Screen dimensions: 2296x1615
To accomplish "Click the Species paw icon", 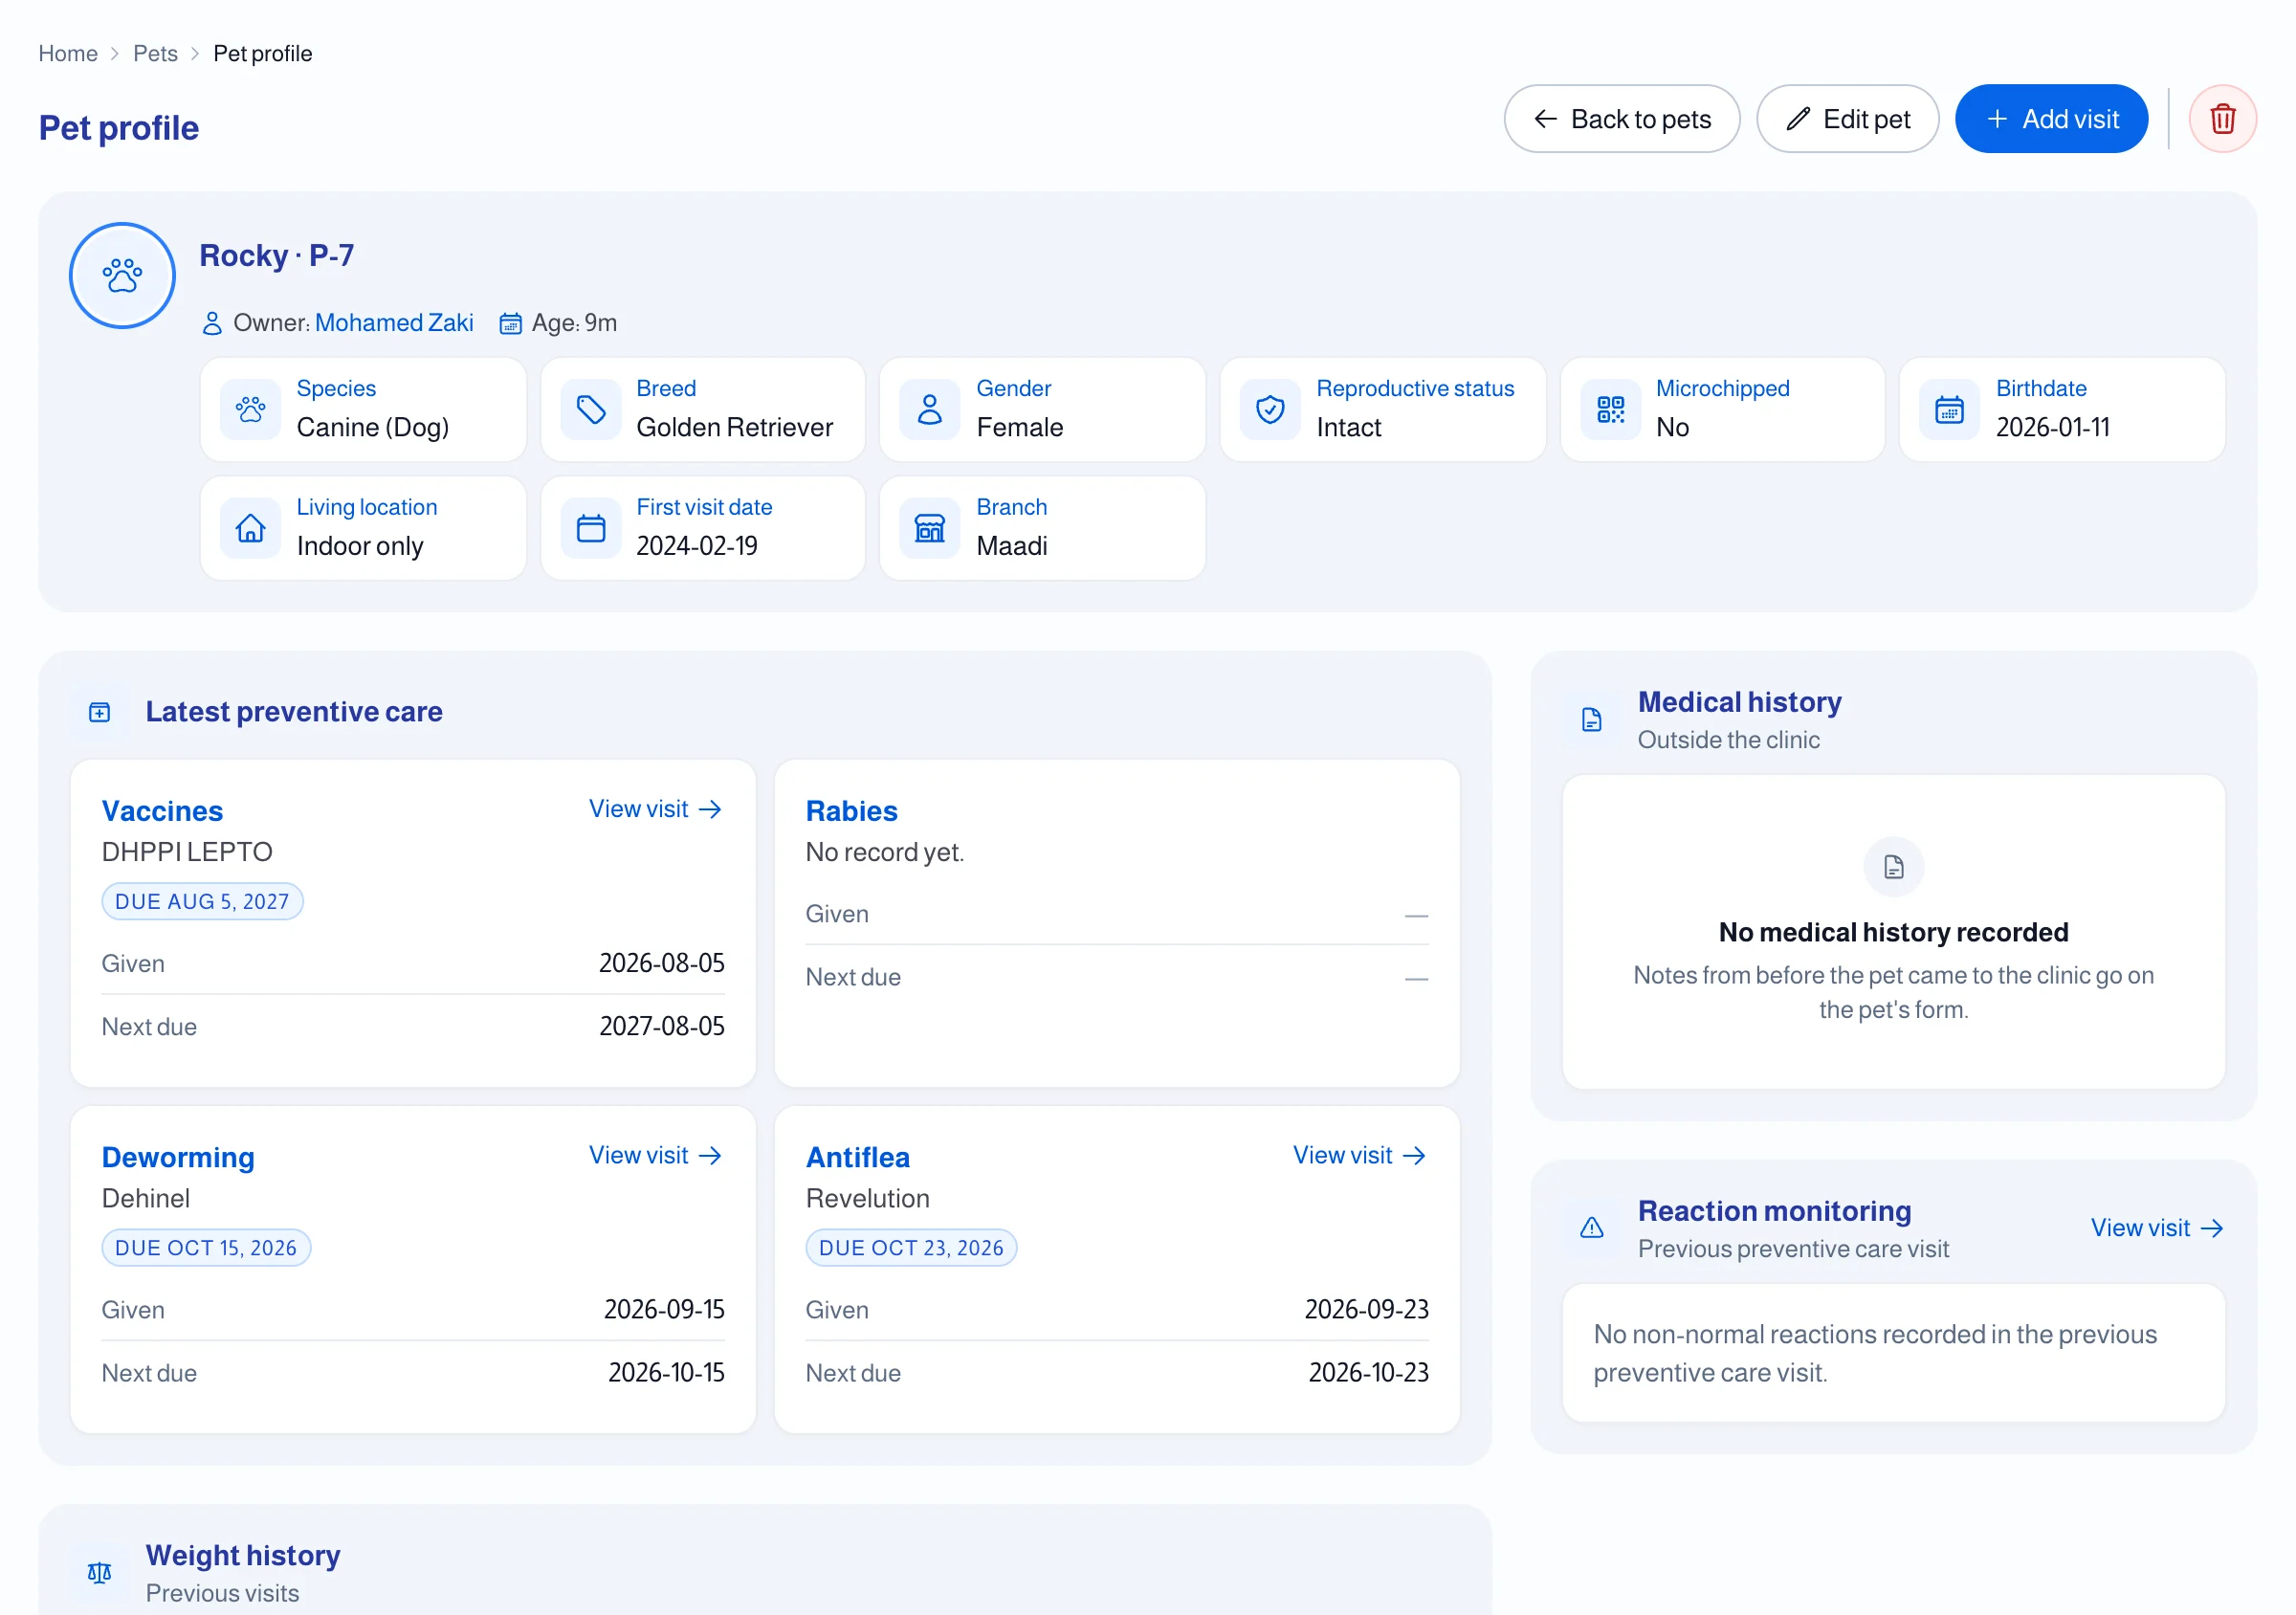I will click(x=250, y=409).
